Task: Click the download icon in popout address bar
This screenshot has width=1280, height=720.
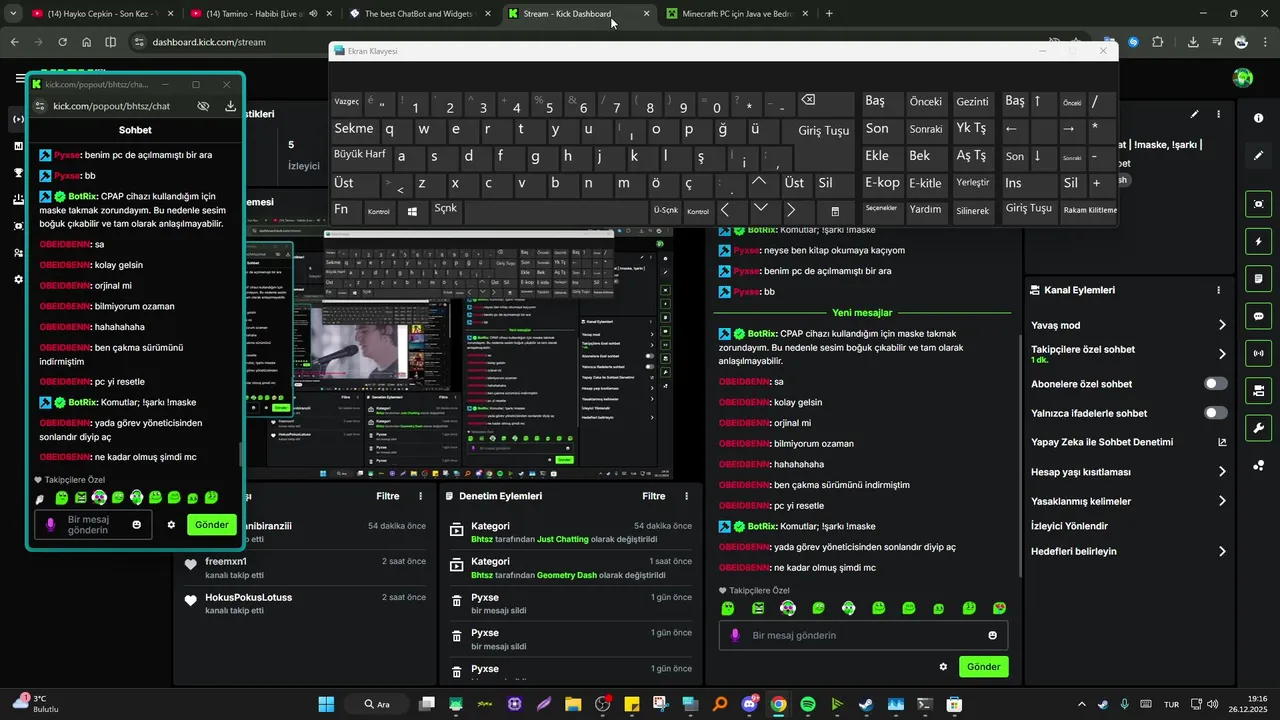Action: tap(230, 106)
